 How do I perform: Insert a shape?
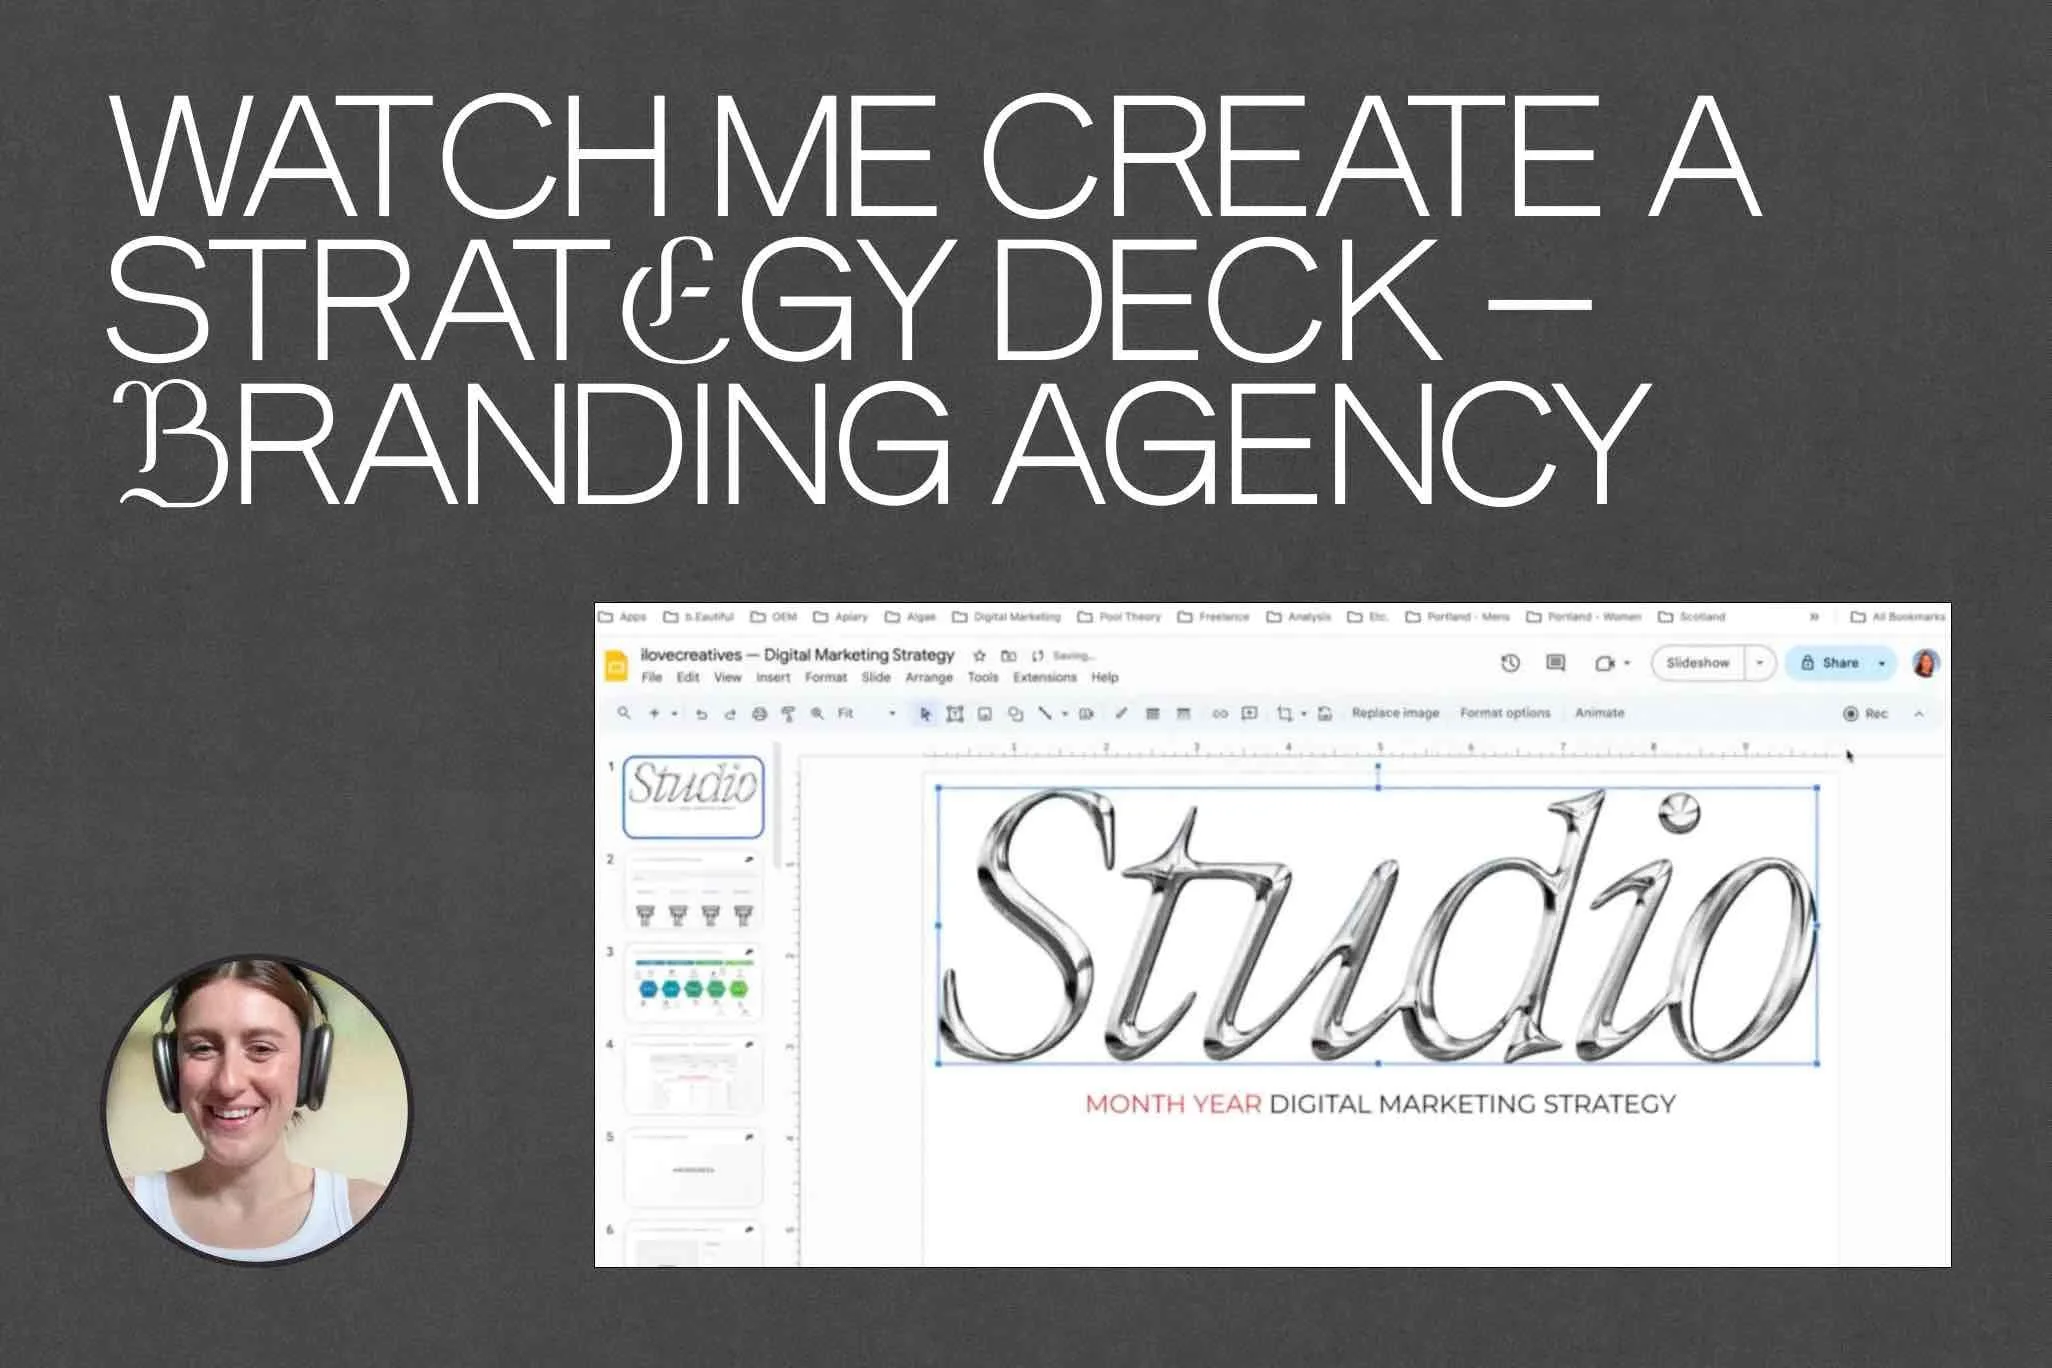coord(1015,713)
